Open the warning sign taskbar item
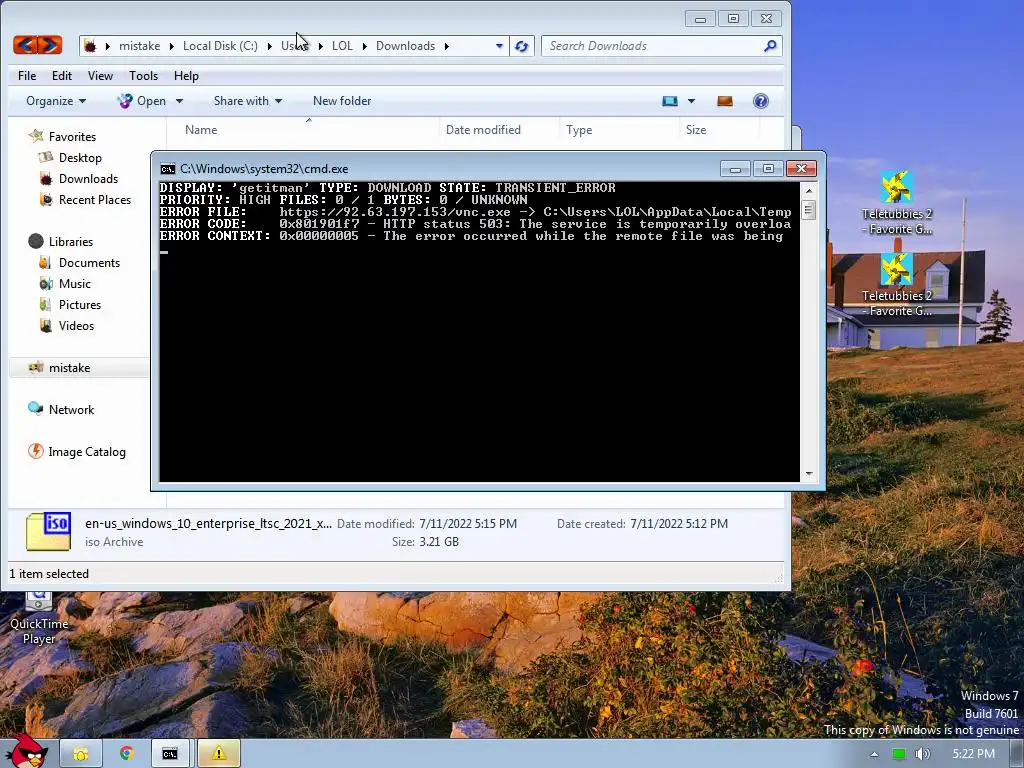This screenshot has width=1024, height=768. pos(218,754)
